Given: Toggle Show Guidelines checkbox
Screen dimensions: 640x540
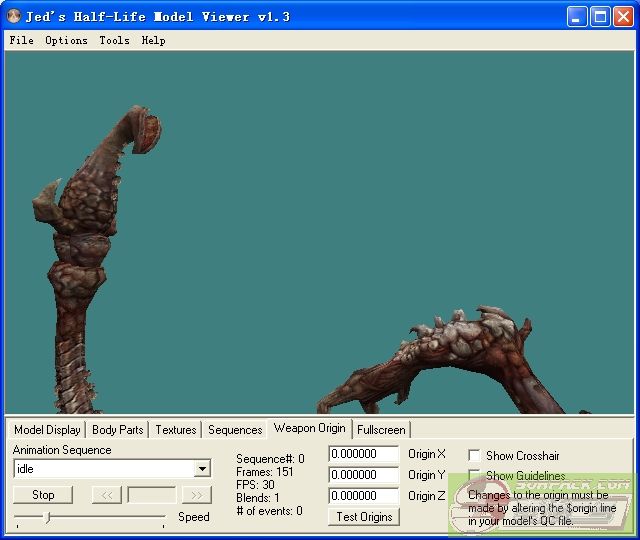Looking at the screenshot, I should [475, 475].
